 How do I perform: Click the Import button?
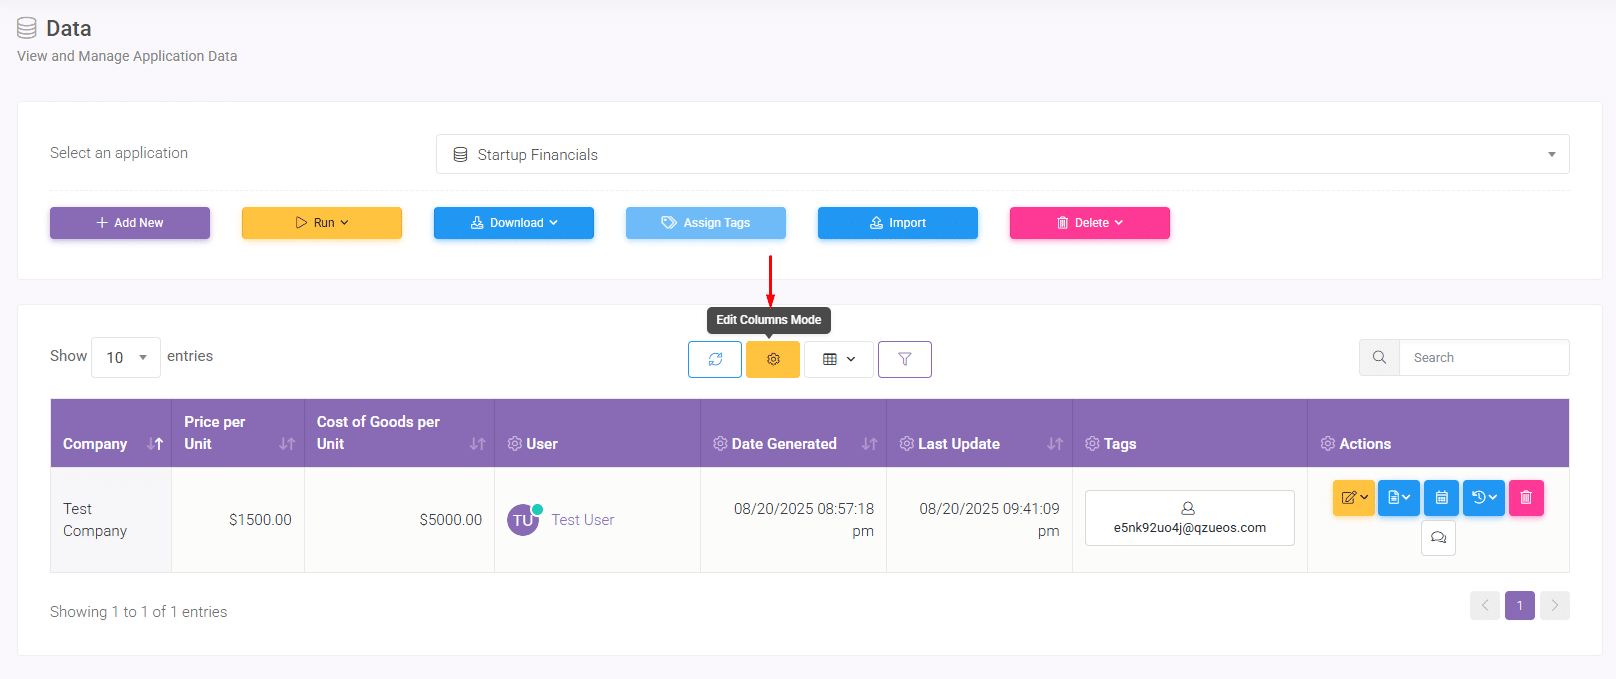[x=898, y=223]
